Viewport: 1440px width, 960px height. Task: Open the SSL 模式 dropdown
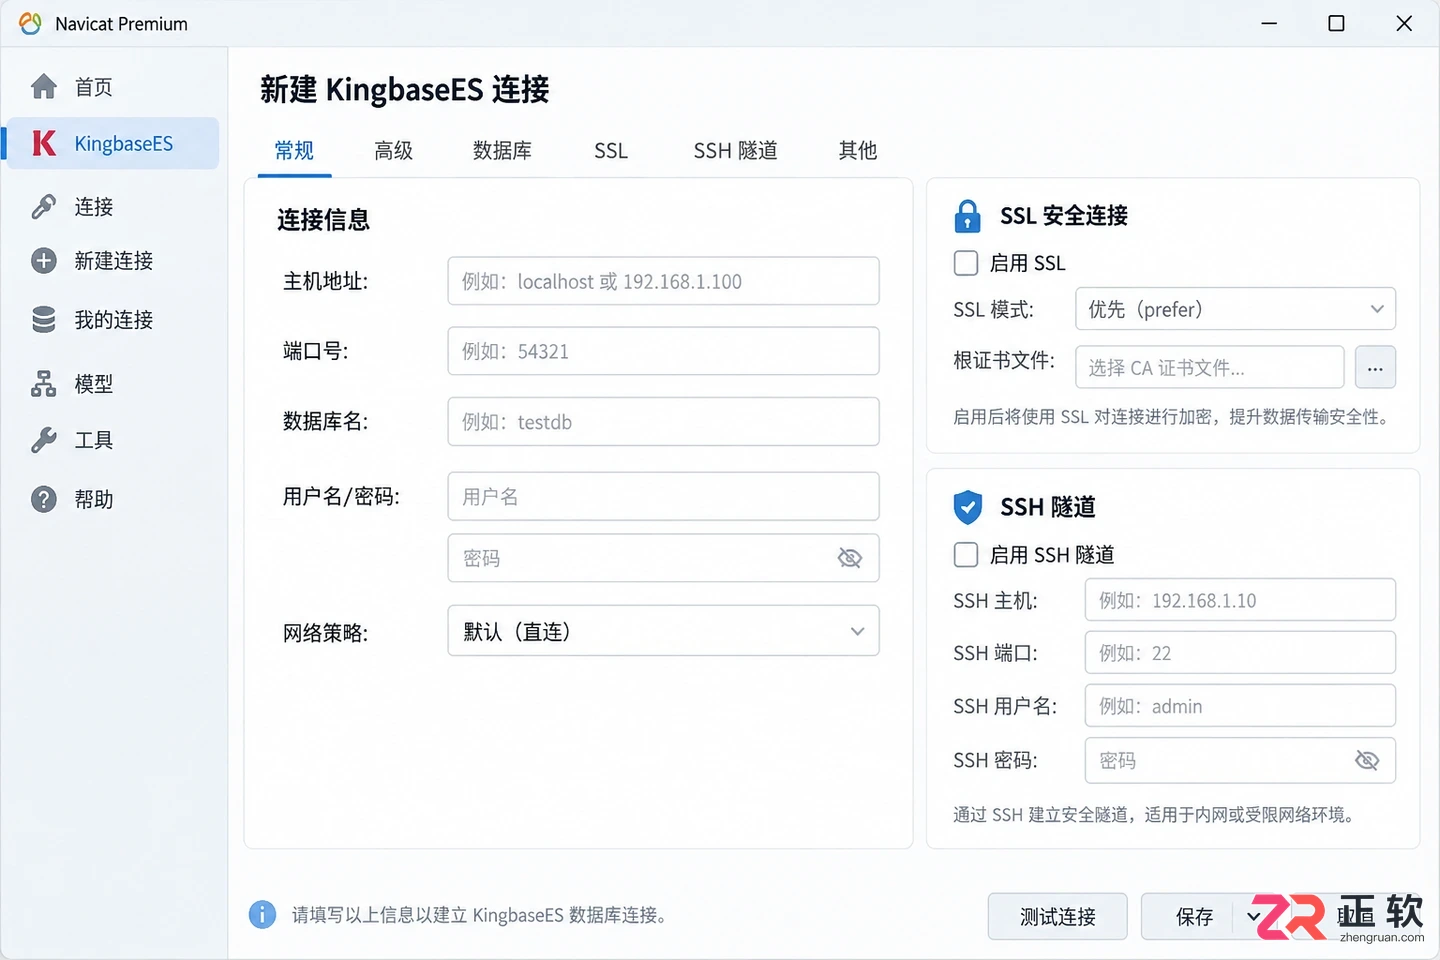(1235, 309)
